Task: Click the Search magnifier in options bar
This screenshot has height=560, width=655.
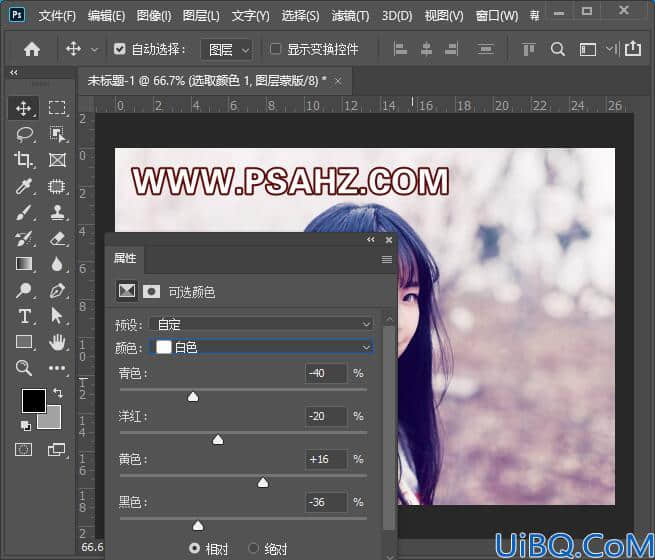Action: (558, 49)
